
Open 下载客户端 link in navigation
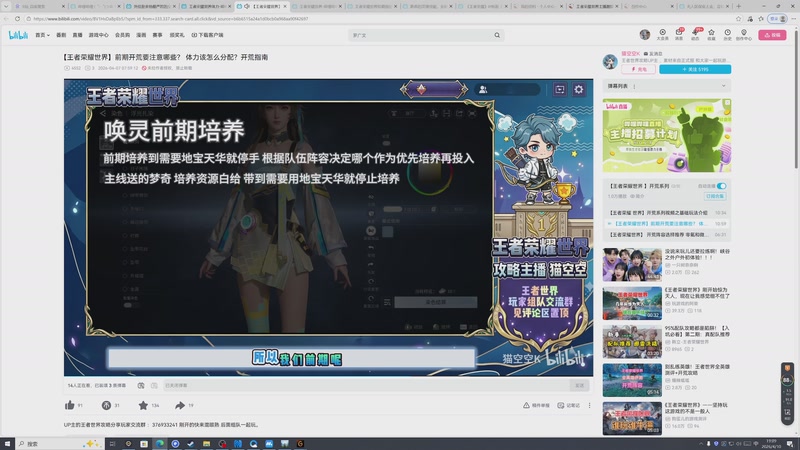pos(208,35)
